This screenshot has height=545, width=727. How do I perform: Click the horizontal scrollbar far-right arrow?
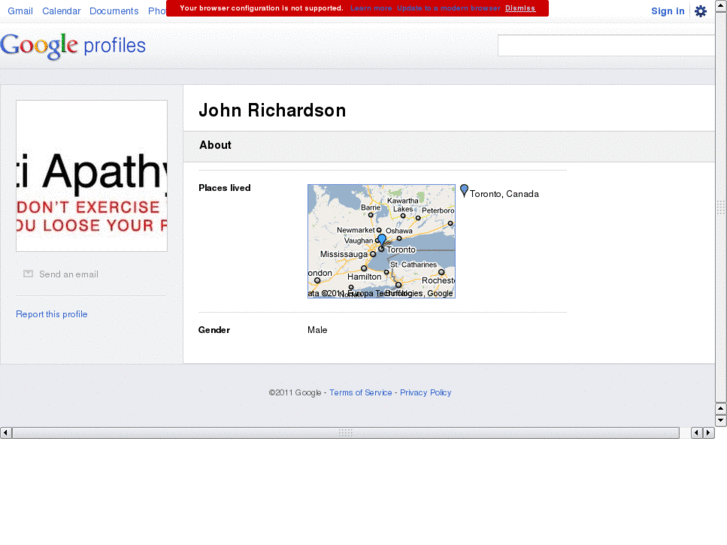tap(708, 433)
